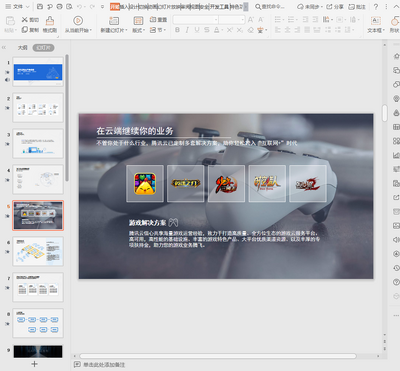Click the audio speaker icon beside slide 1
The image size is (400, 371).
point(7,80)
